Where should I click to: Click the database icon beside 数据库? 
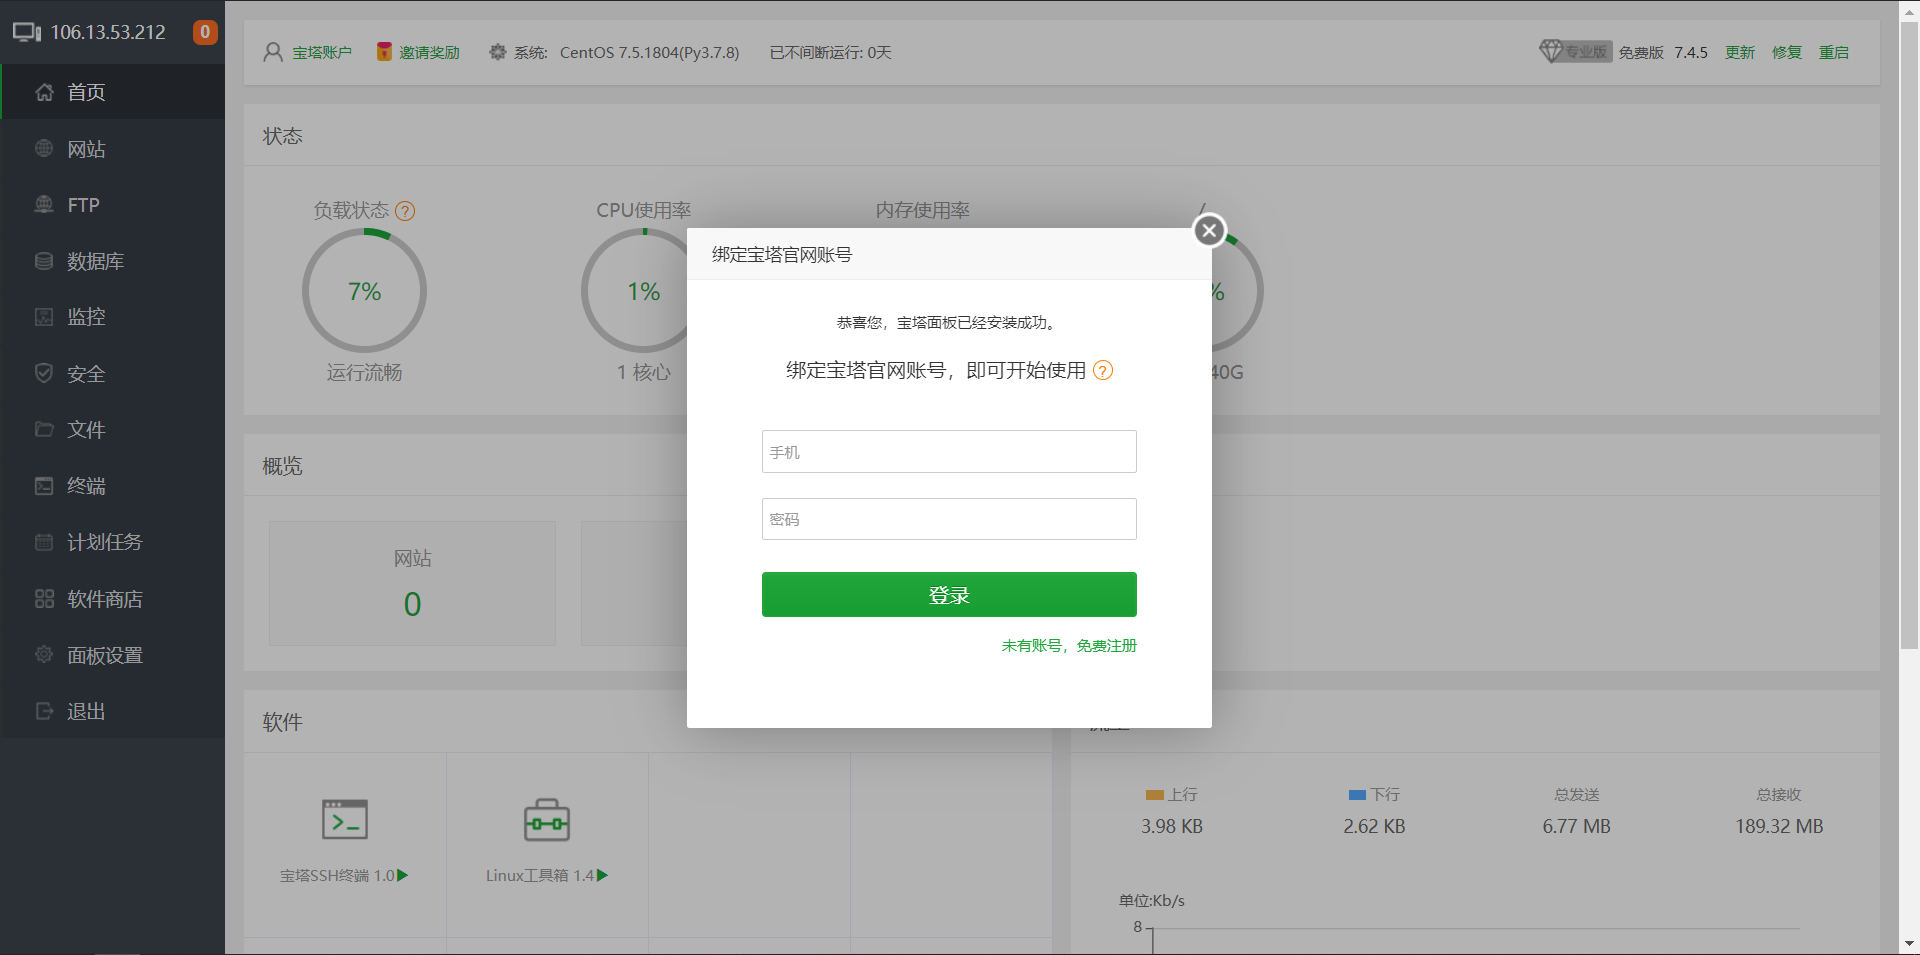44,261
